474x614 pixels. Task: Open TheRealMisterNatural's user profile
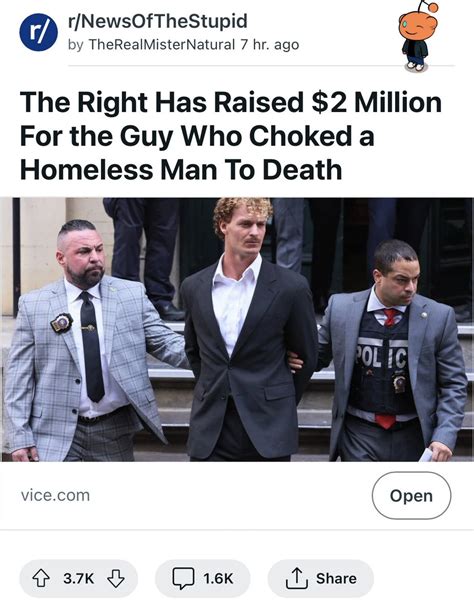click(161, 45)
